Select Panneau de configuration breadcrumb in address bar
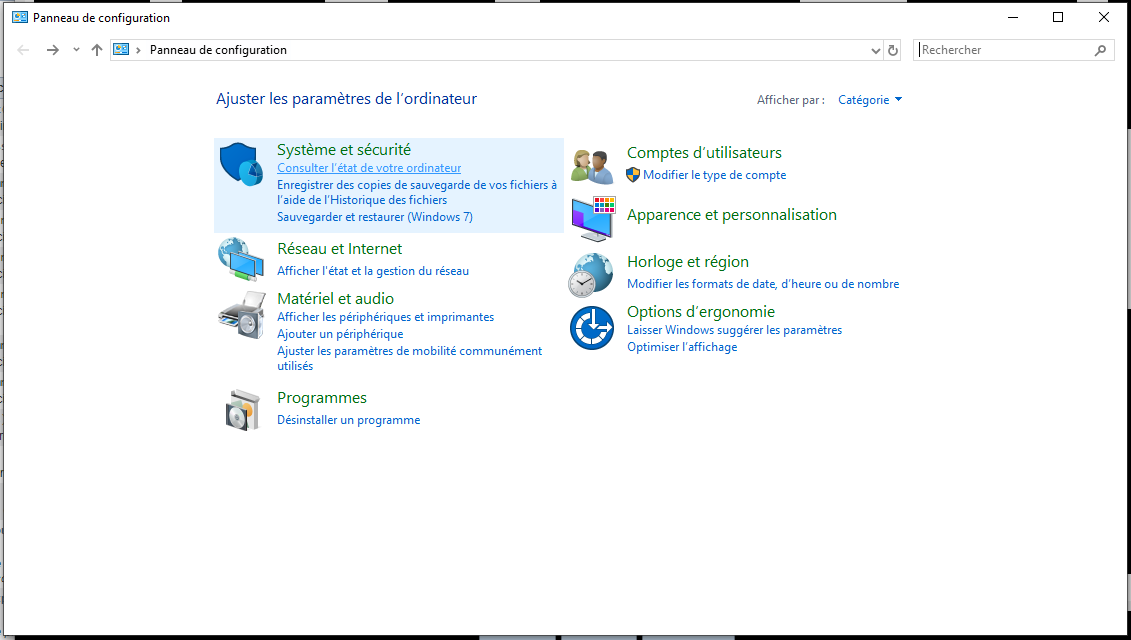This screenshot has height=640, width=1131. coord(218,50)
